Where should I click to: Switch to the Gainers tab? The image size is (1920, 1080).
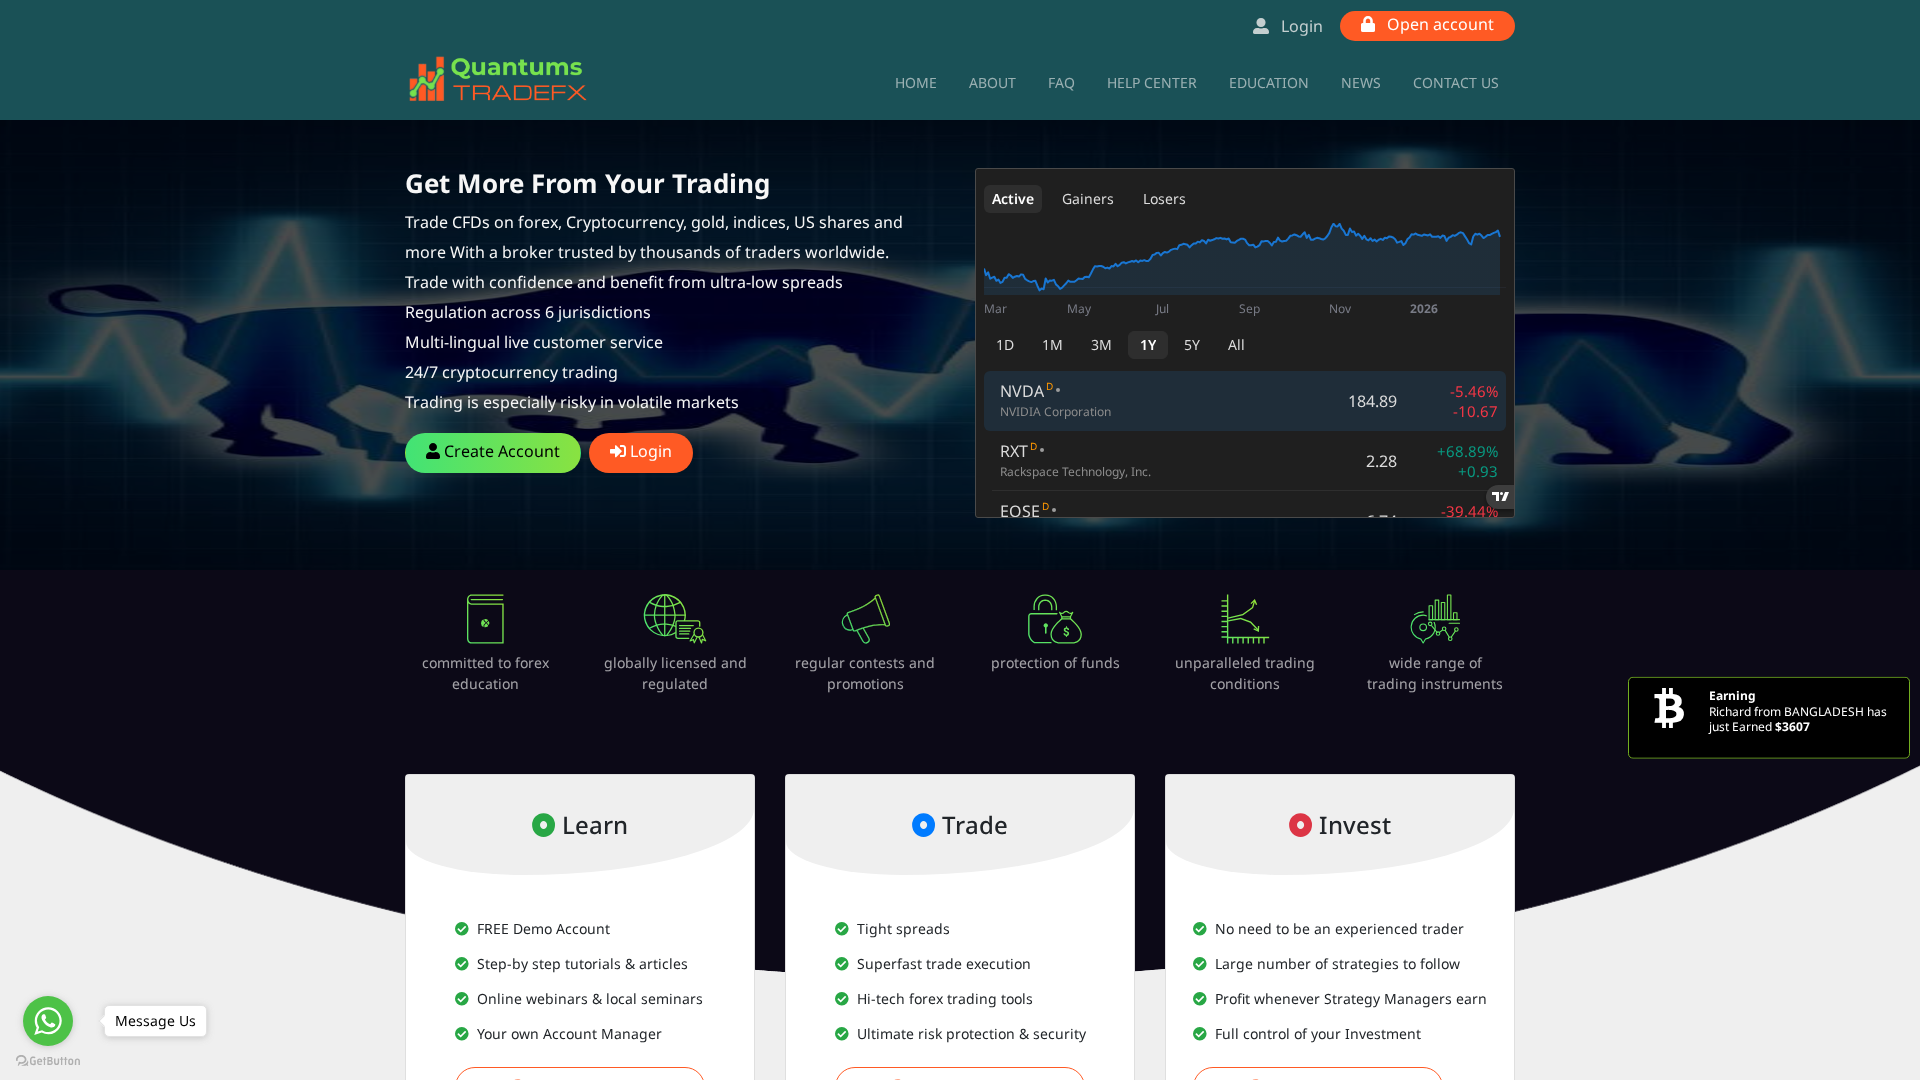1087,198
